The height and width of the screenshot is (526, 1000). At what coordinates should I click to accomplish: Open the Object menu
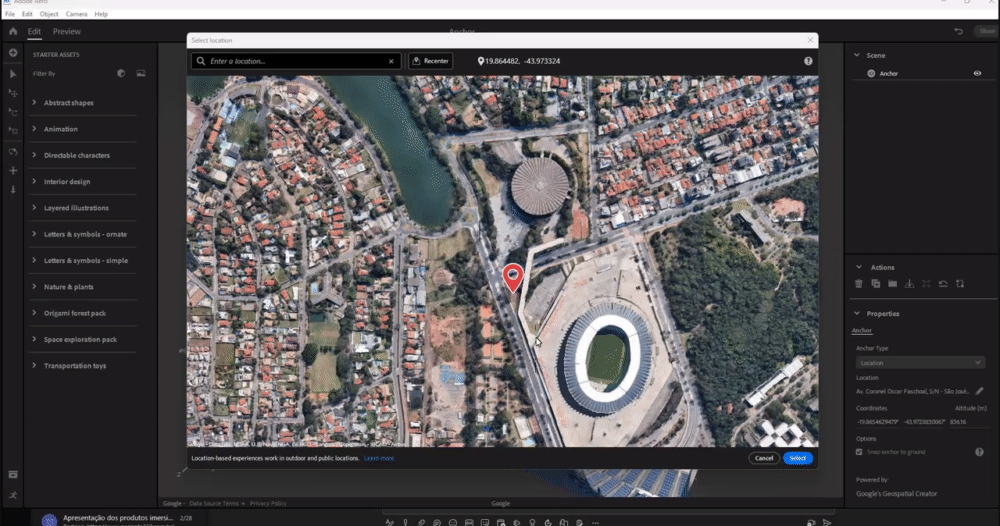[x=49, y=14]
